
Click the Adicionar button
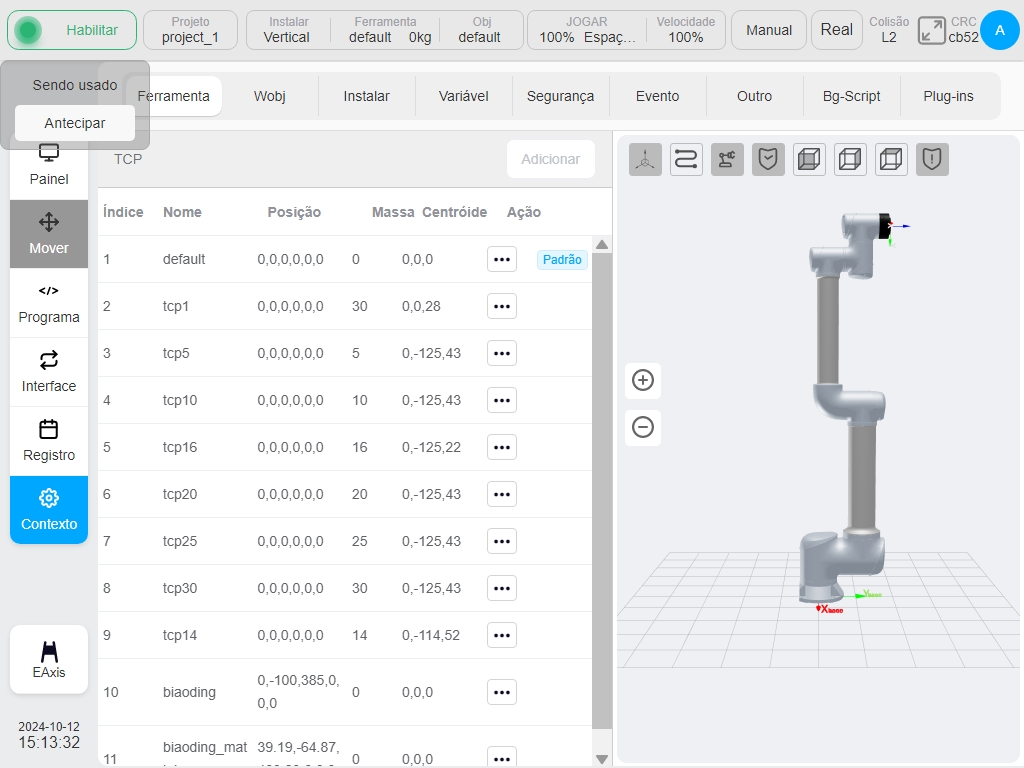(551, 159)
